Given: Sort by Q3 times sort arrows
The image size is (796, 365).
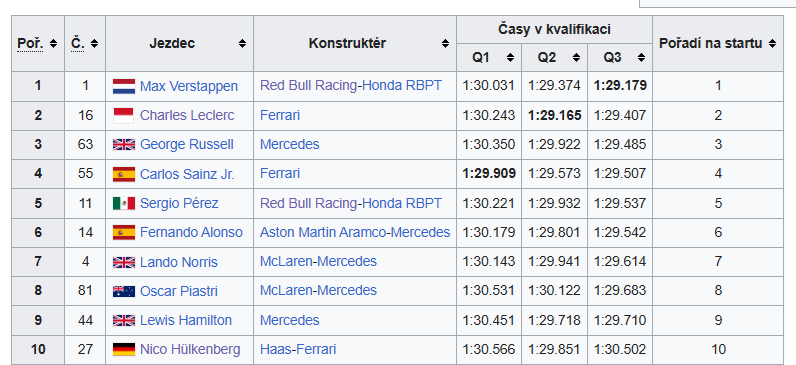Looking at the screenshot, I should tap(642, 58).
